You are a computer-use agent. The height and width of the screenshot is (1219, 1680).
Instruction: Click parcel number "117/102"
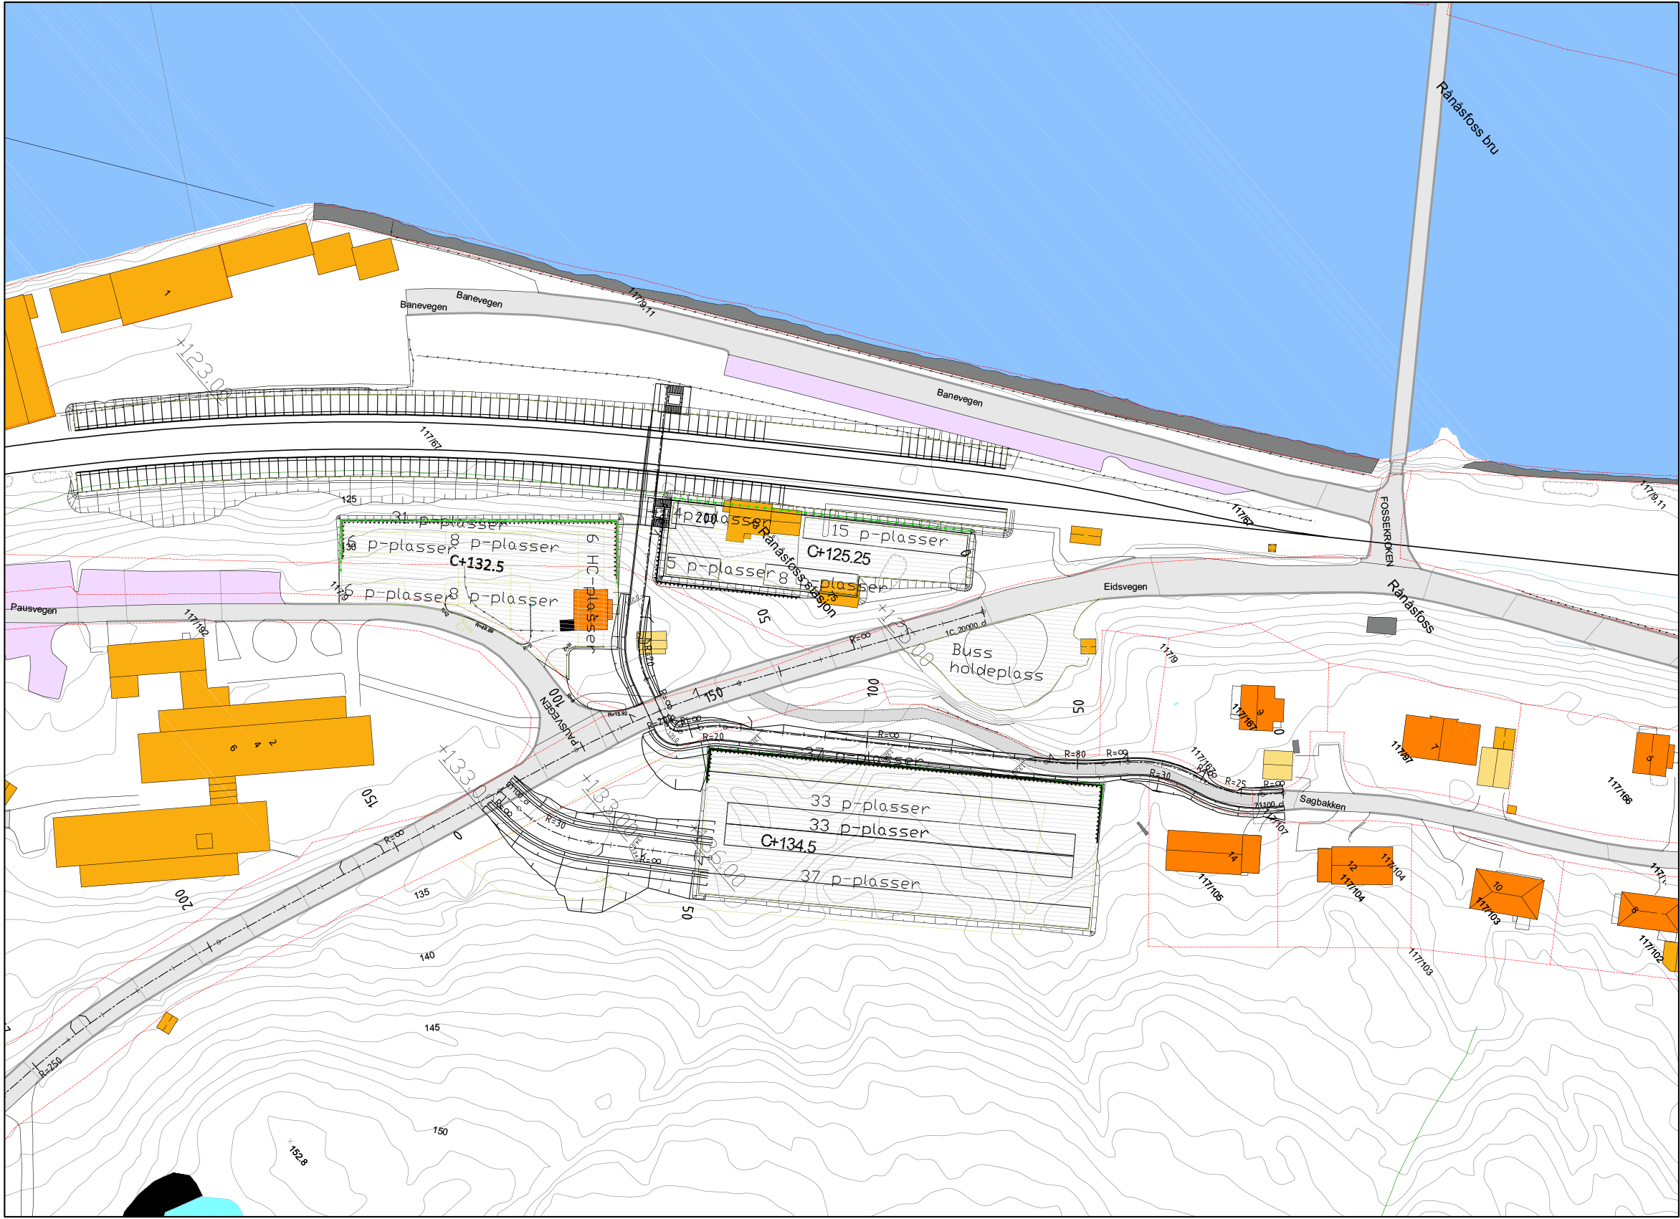pos(1651,949)
